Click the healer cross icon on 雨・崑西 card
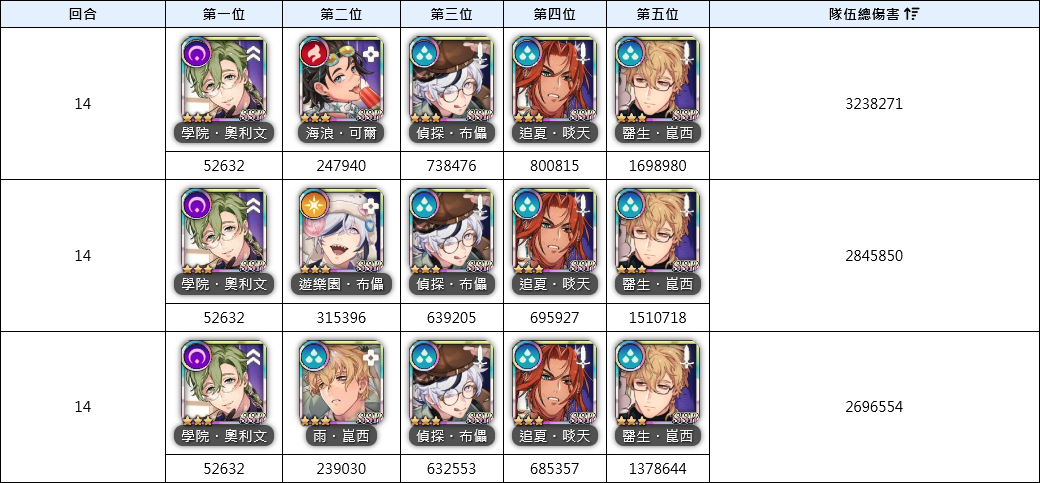 [371, 358]
